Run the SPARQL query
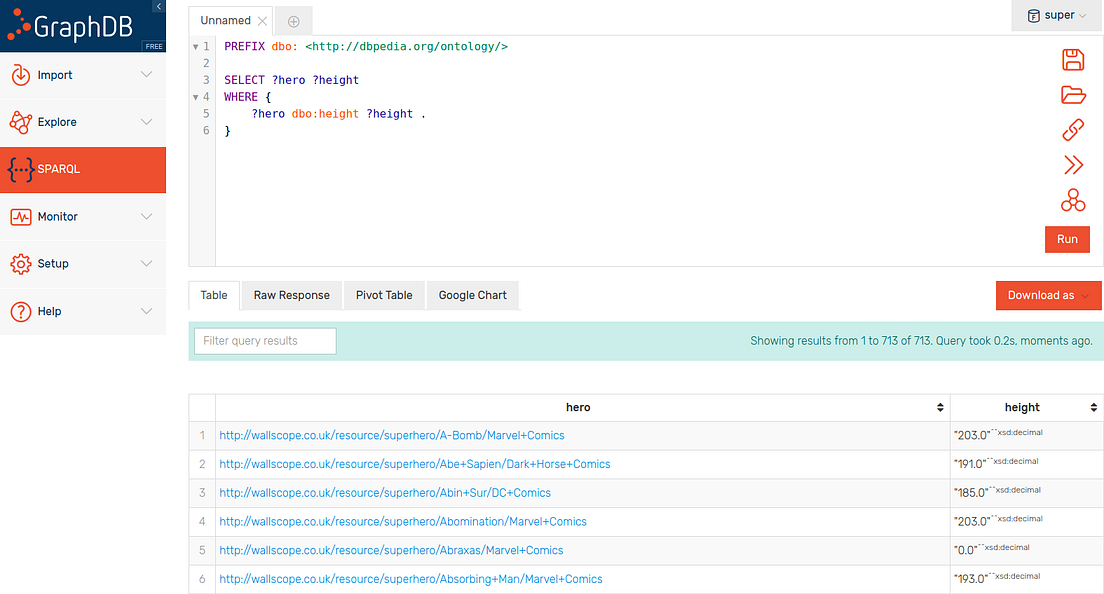The width and height of the screenshot is (1104, 594). (x=1067, y=239)
